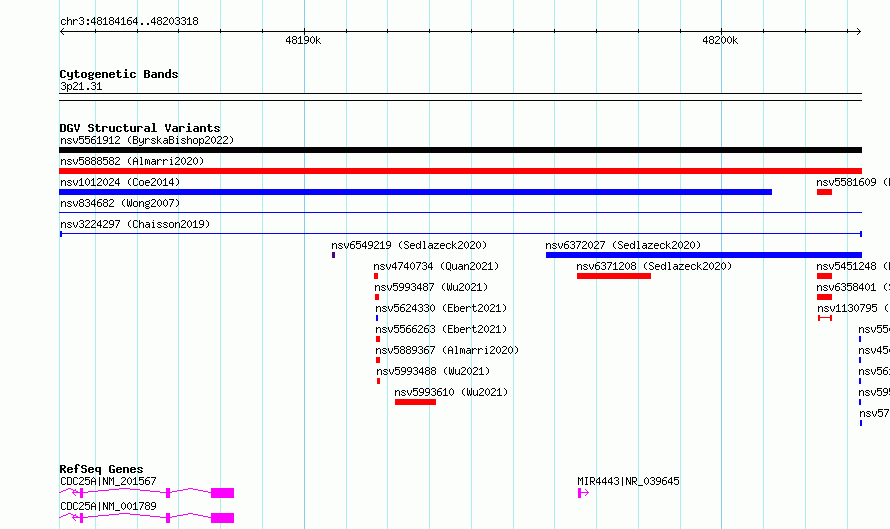Open the CDC25A|NM_201567 transcript label
Viewport: 890px width, 529px height.
[108, 481]
